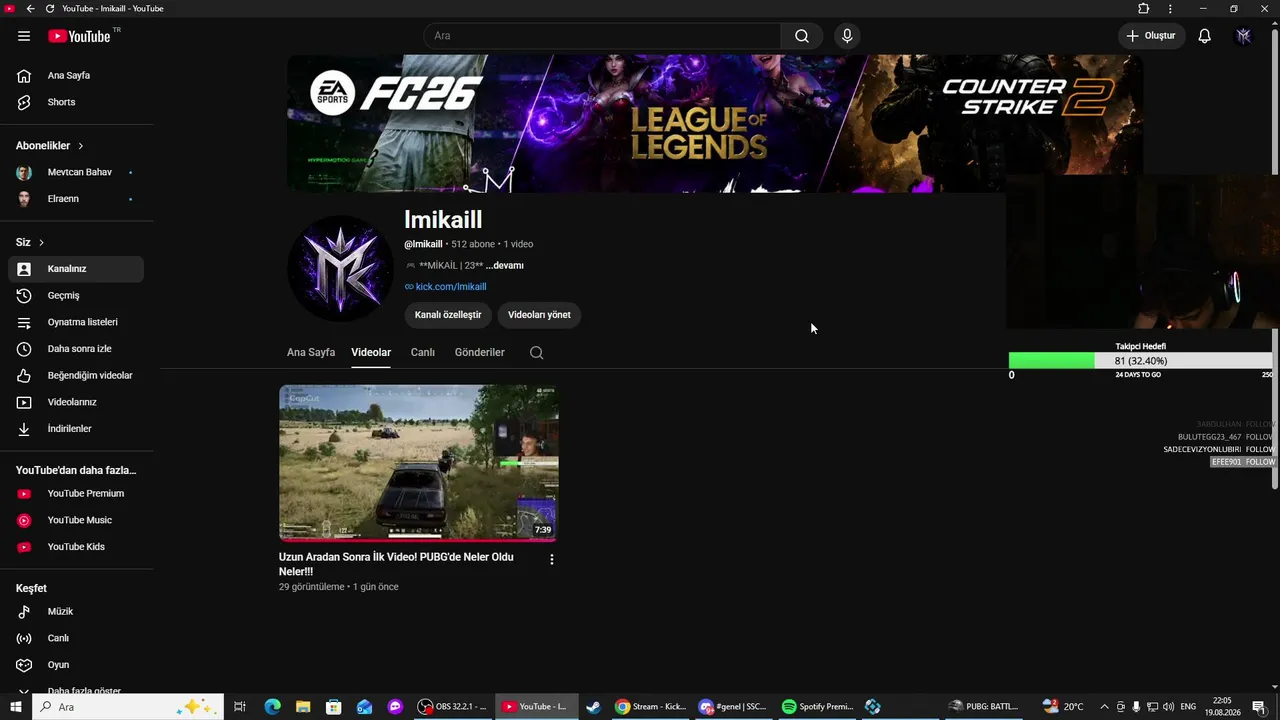Open Oyun under Keşfet

pos(76,665)
